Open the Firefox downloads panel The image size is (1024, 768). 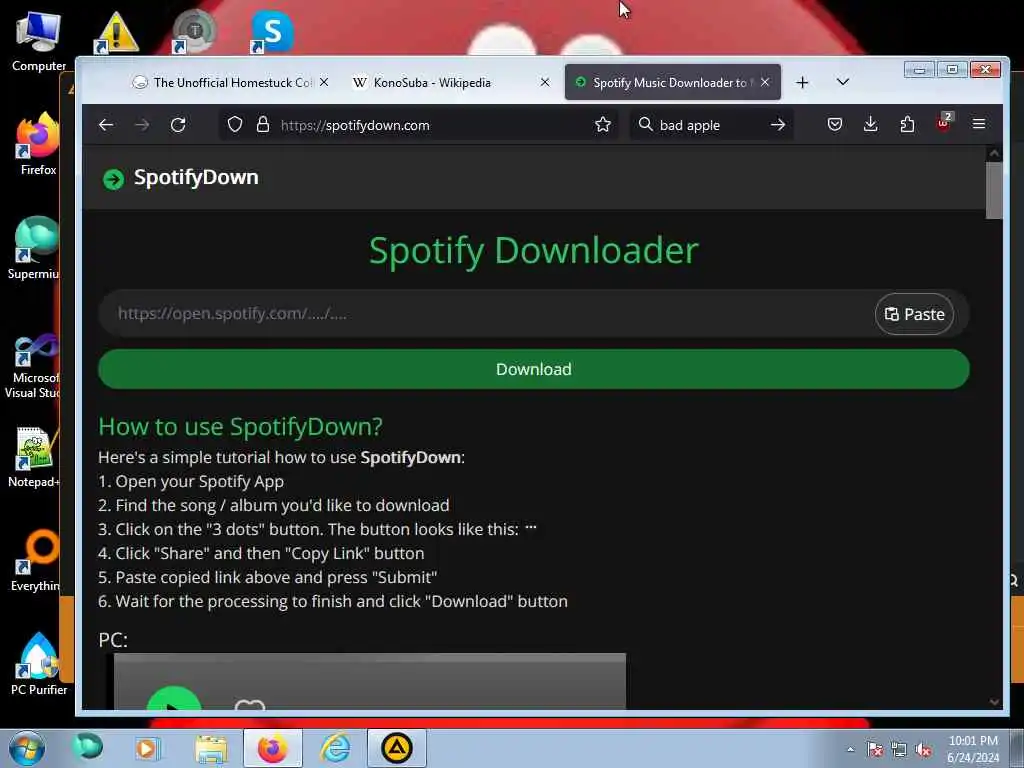point(871,124)
